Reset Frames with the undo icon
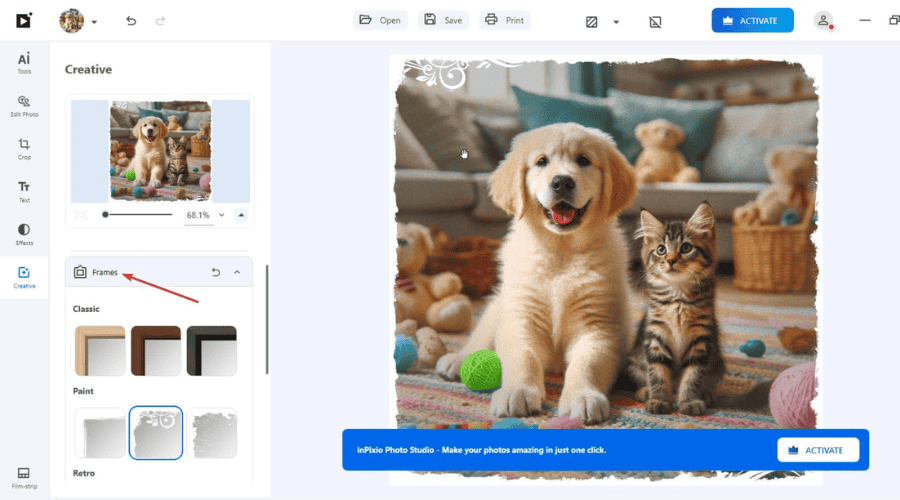Image resolution: width=900 pixels, height=500 pixels. tap(216, 272)
